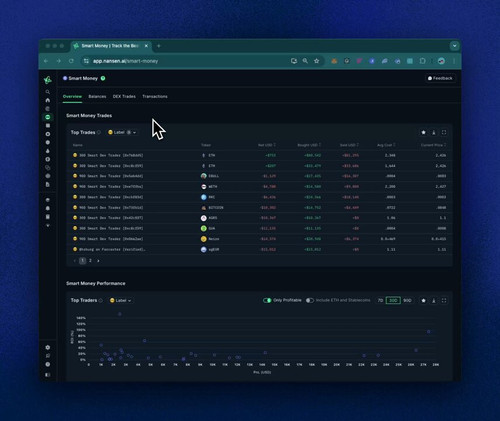Show info tooltip icon beside Top Traders

tap(101, 300)
